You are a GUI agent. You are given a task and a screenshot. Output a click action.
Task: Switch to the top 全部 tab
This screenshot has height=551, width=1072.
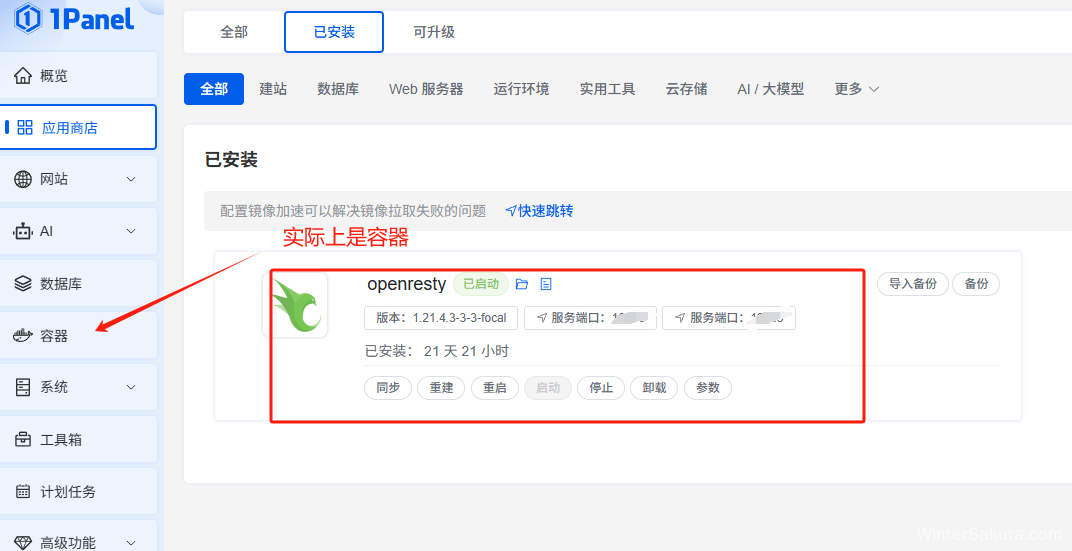(x=234, y=31)
